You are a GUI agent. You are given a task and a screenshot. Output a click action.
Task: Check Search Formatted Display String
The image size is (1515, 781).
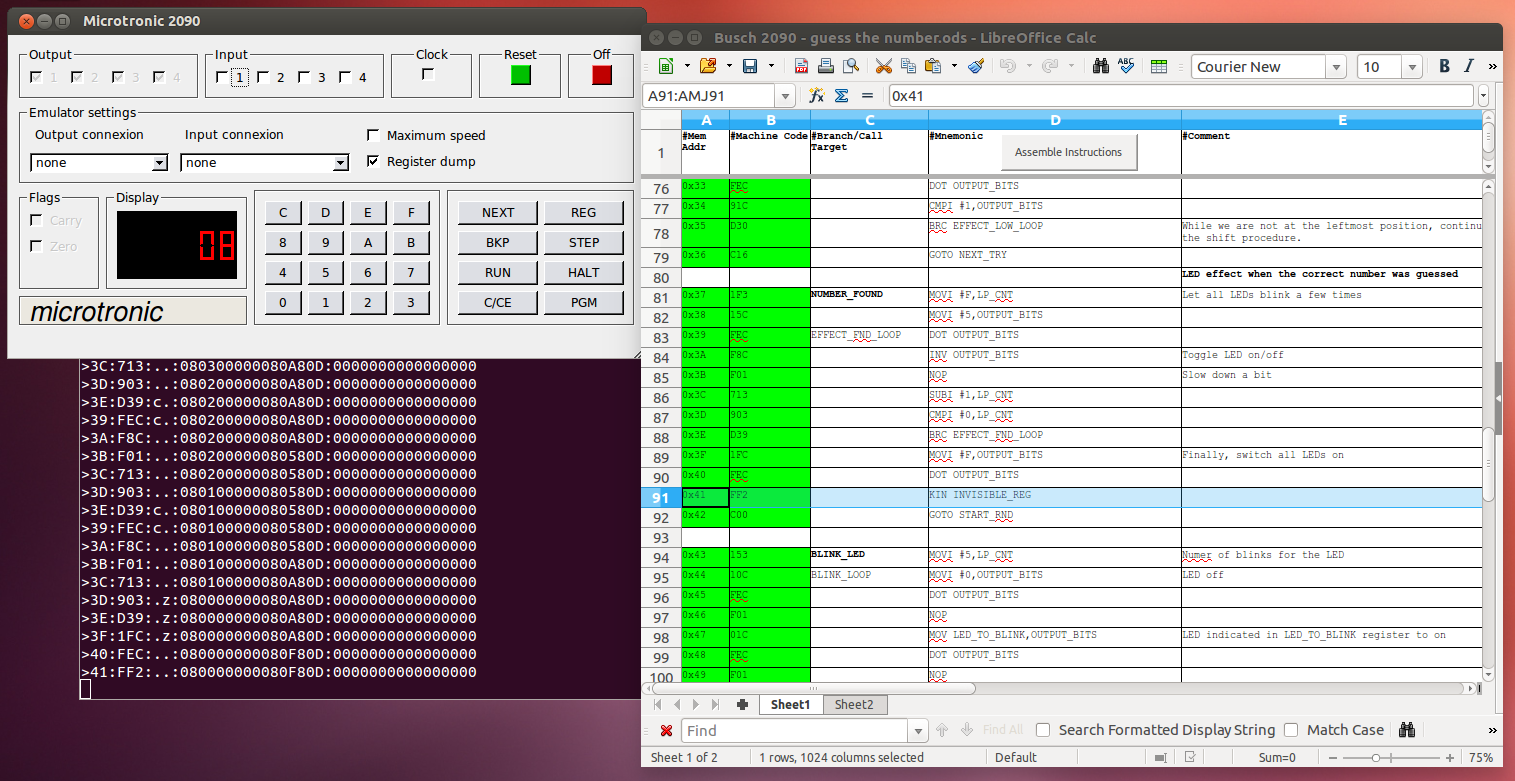tap(1043, 730)
